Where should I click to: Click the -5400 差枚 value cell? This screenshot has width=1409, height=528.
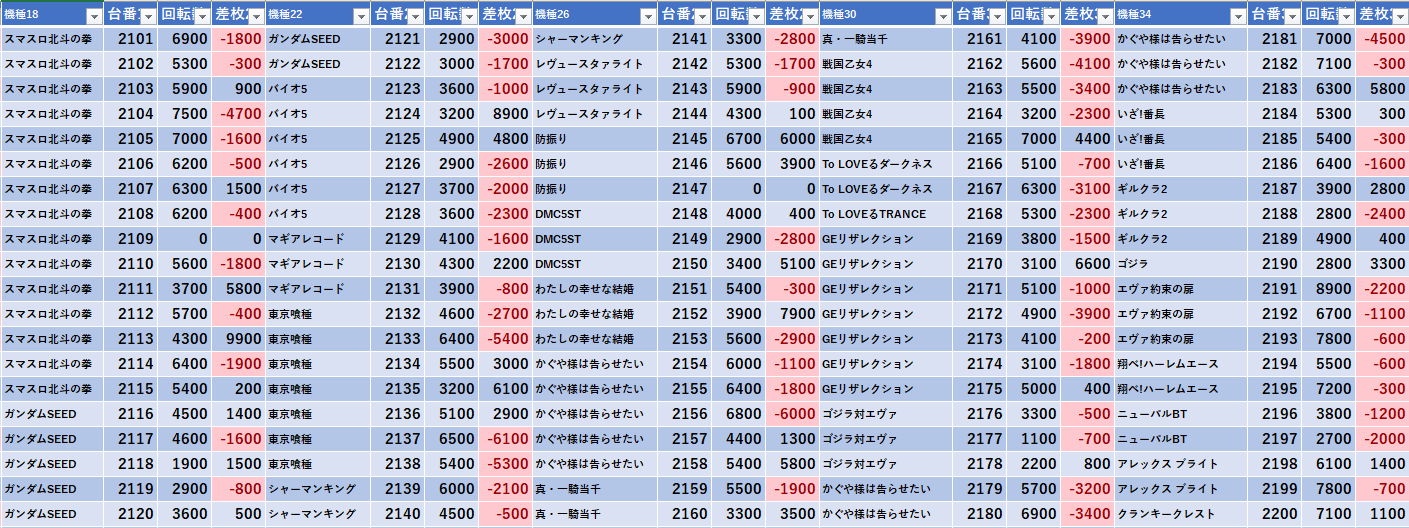click(504, 339)
